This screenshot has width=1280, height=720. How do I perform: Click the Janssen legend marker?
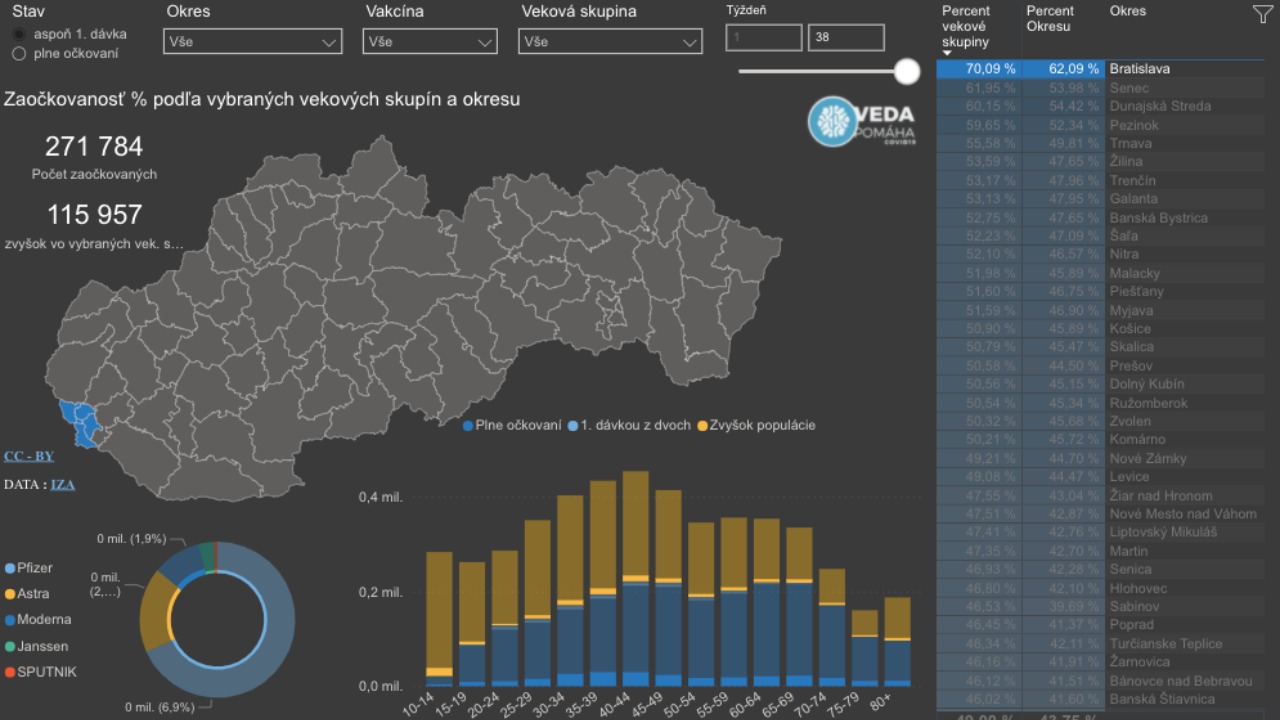tap(10, 646)
